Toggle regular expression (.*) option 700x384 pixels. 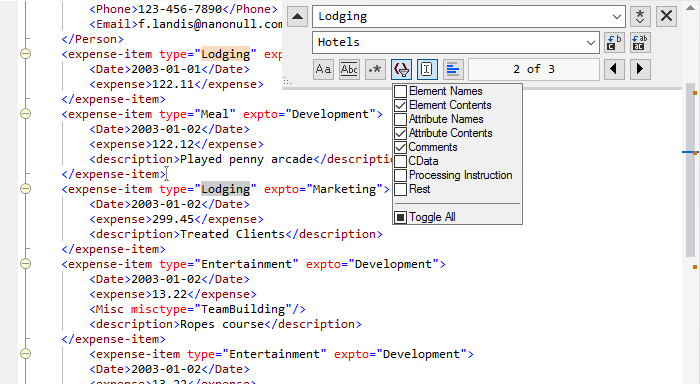[375, 69]
